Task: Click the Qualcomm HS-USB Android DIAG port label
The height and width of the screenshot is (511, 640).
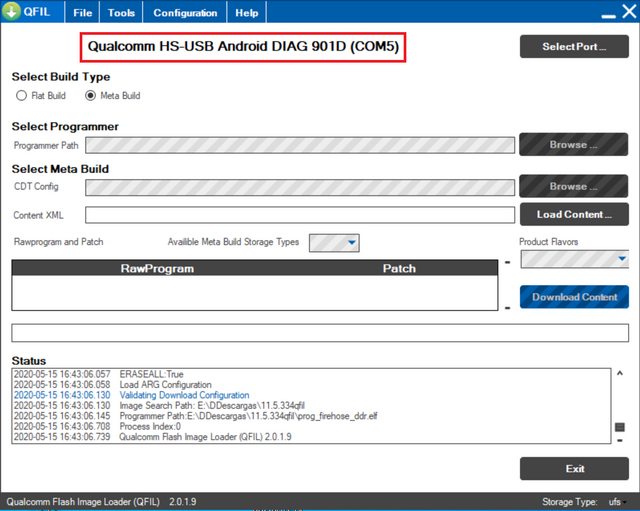Action: pyautogui.click(x=243, y=47)
